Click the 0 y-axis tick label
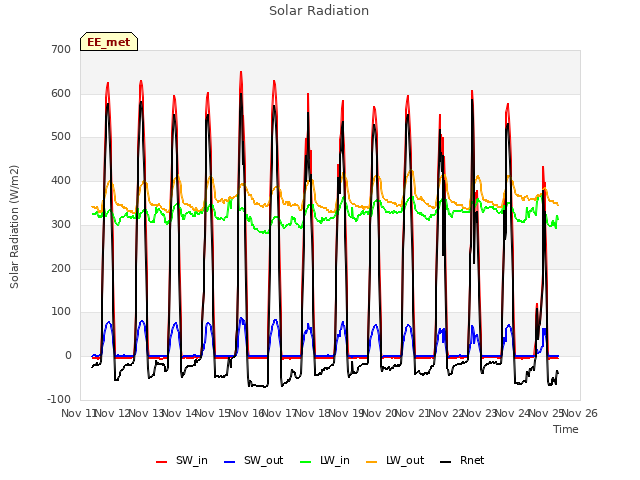 [68, 356]
